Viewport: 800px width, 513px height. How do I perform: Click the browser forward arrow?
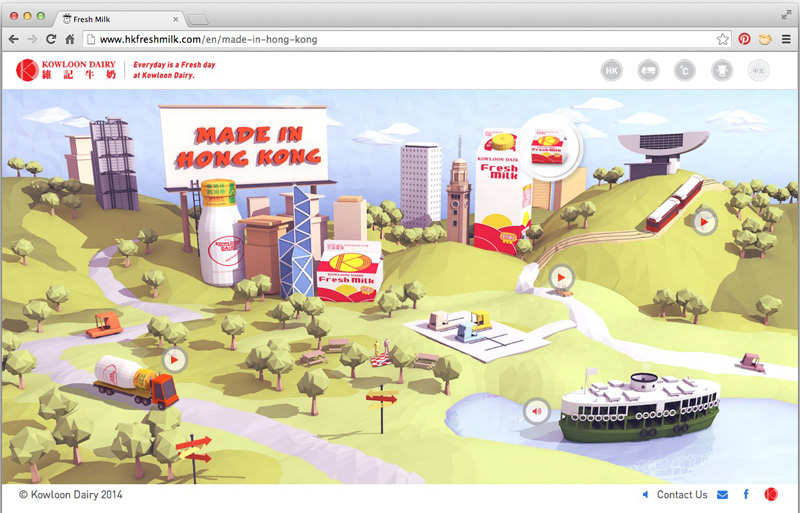(32, 39)
